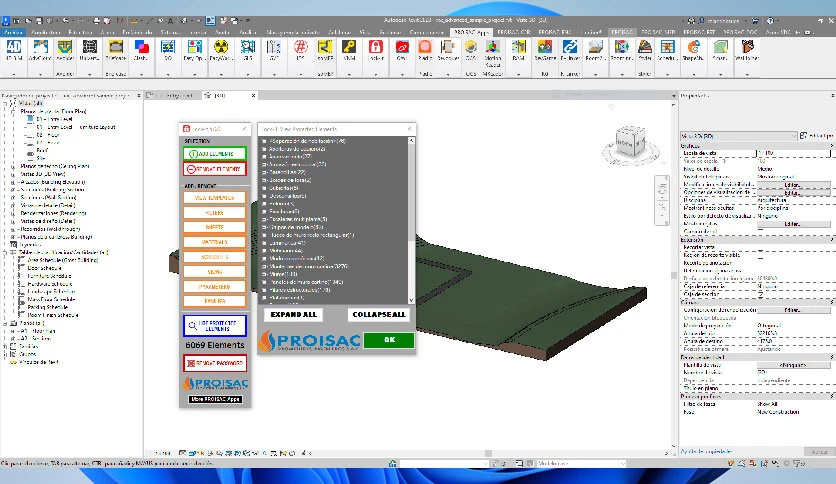Expand the Alzados (Building Elevation) node

coord(13,182)
